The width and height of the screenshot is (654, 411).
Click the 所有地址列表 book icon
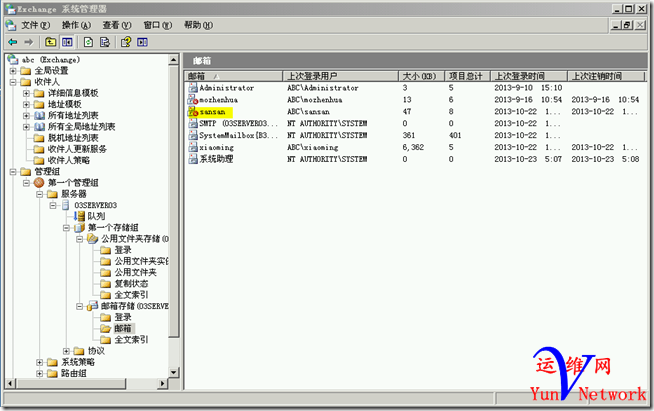pyautogui.click(x=39, y=115)
